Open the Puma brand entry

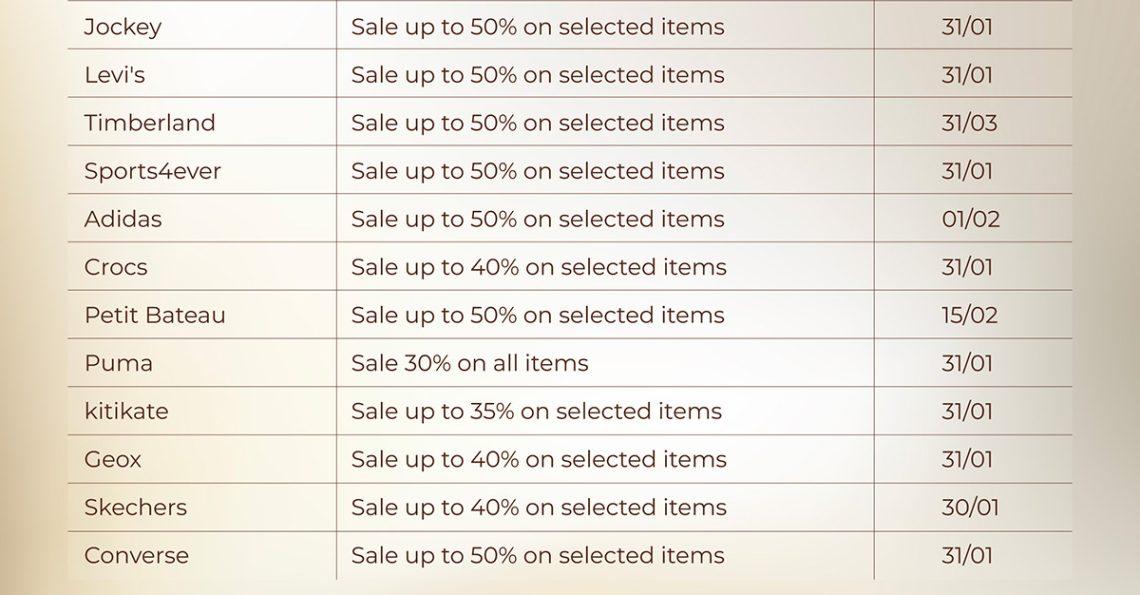(x=118, y=363)
